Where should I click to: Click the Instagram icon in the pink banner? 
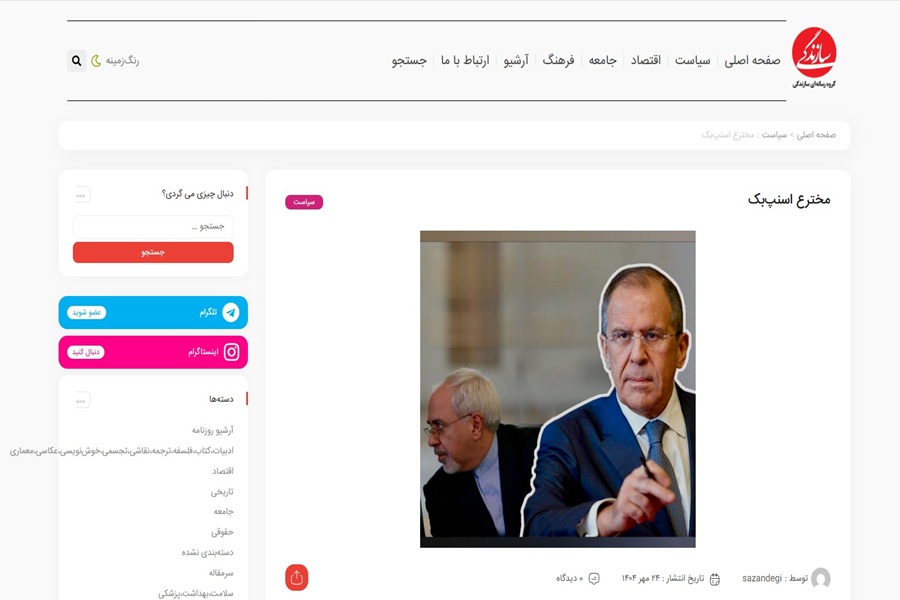(x=231, y=352)
